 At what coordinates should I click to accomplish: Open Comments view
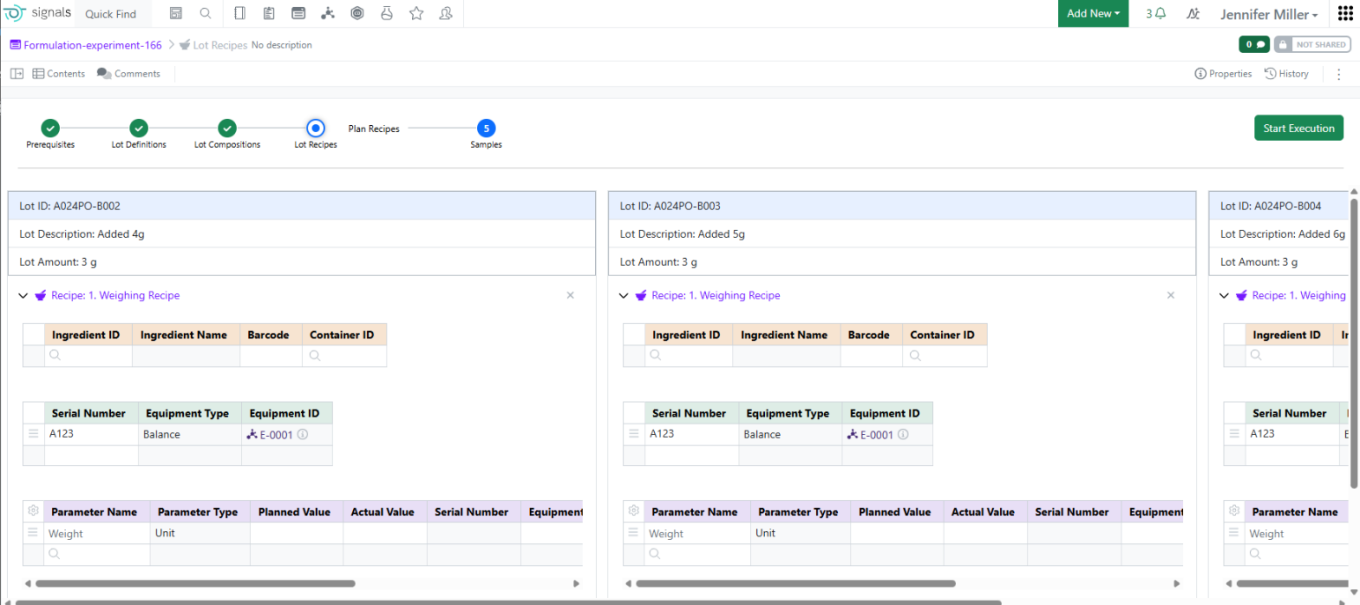129,74
